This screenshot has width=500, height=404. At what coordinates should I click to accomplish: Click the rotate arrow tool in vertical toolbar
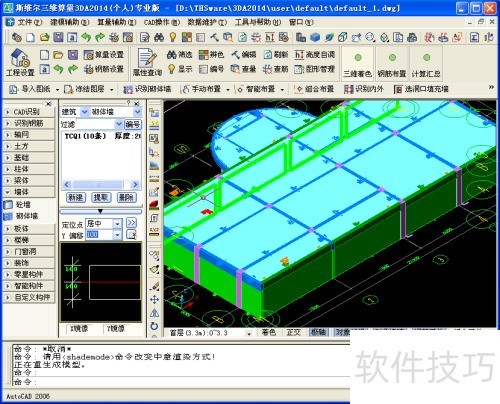click(x=154, y=326)
